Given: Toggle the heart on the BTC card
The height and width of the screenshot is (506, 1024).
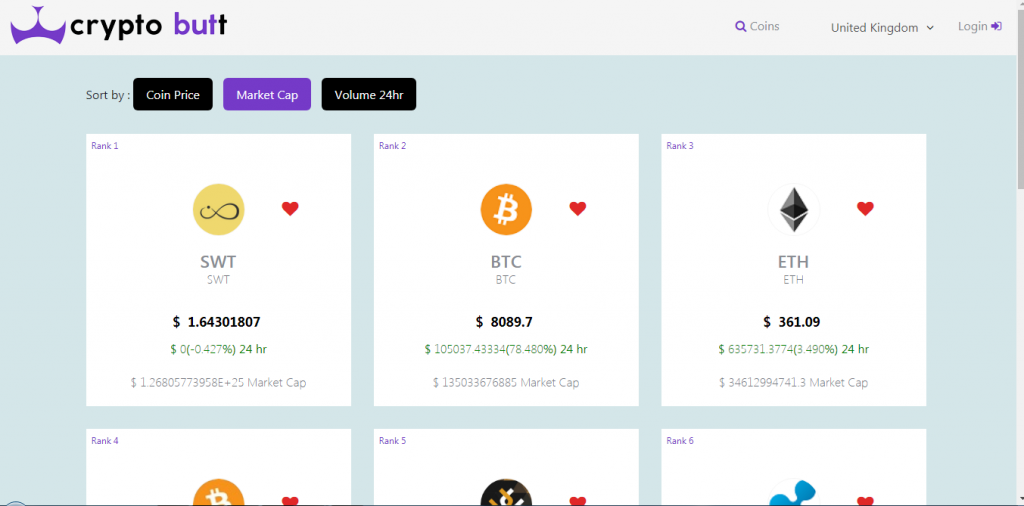Looking at the screenshot, I should [577, 208].
